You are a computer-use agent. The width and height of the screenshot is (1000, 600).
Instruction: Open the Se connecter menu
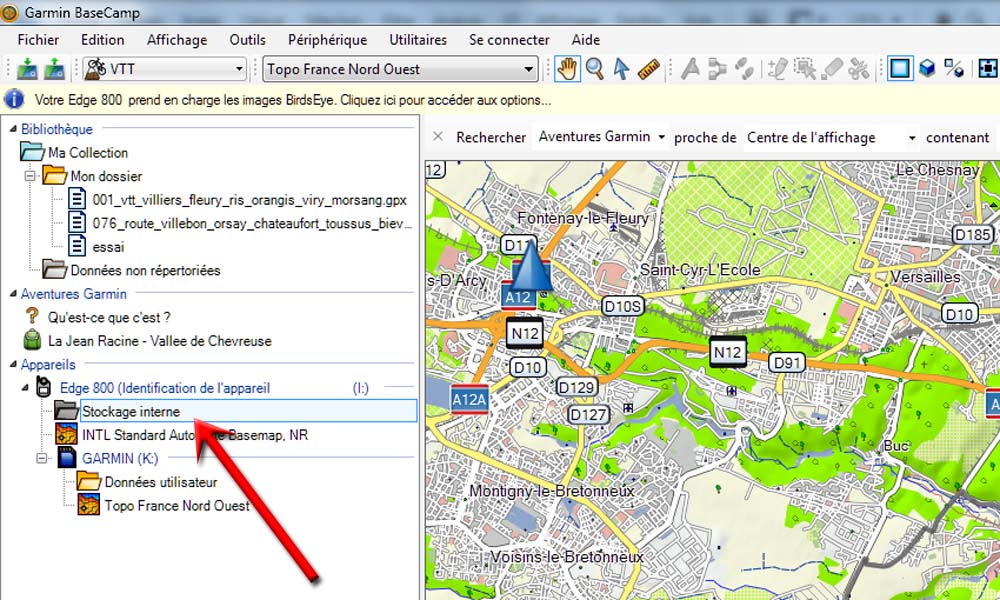pos(509,40)
